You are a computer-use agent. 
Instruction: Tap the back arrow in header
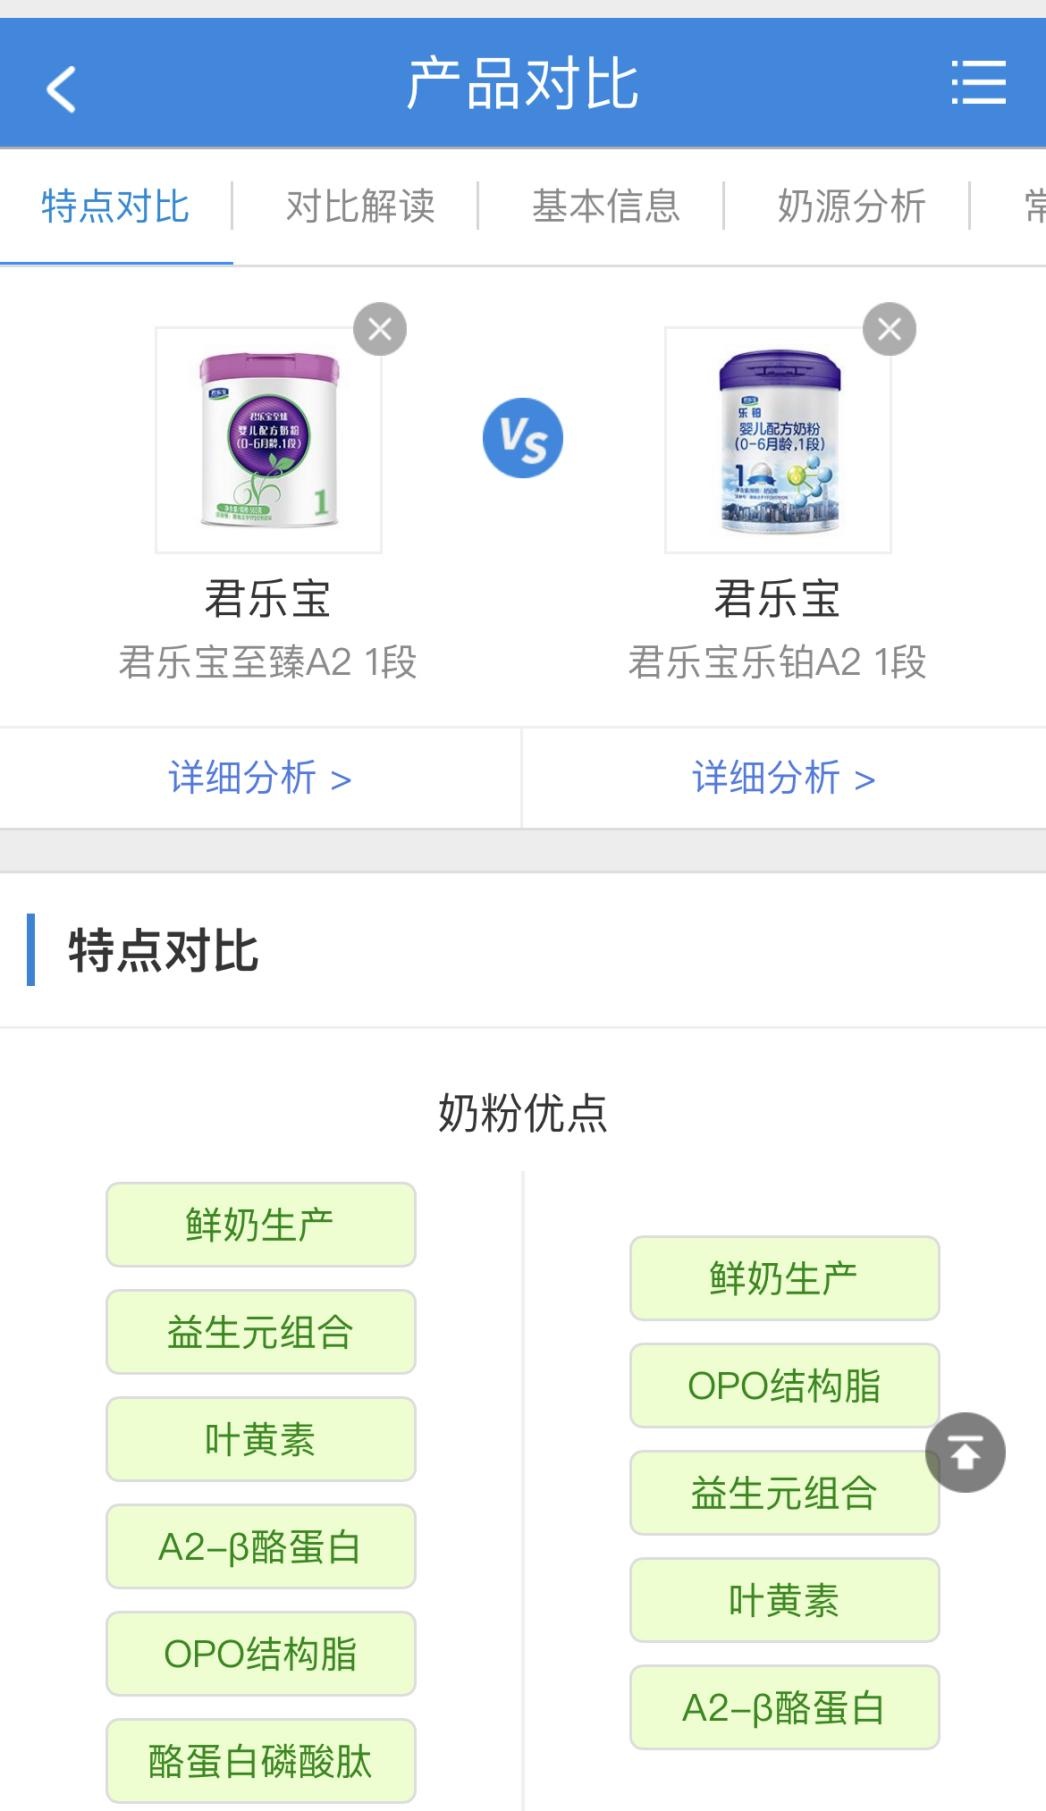(x=62, y=88)
